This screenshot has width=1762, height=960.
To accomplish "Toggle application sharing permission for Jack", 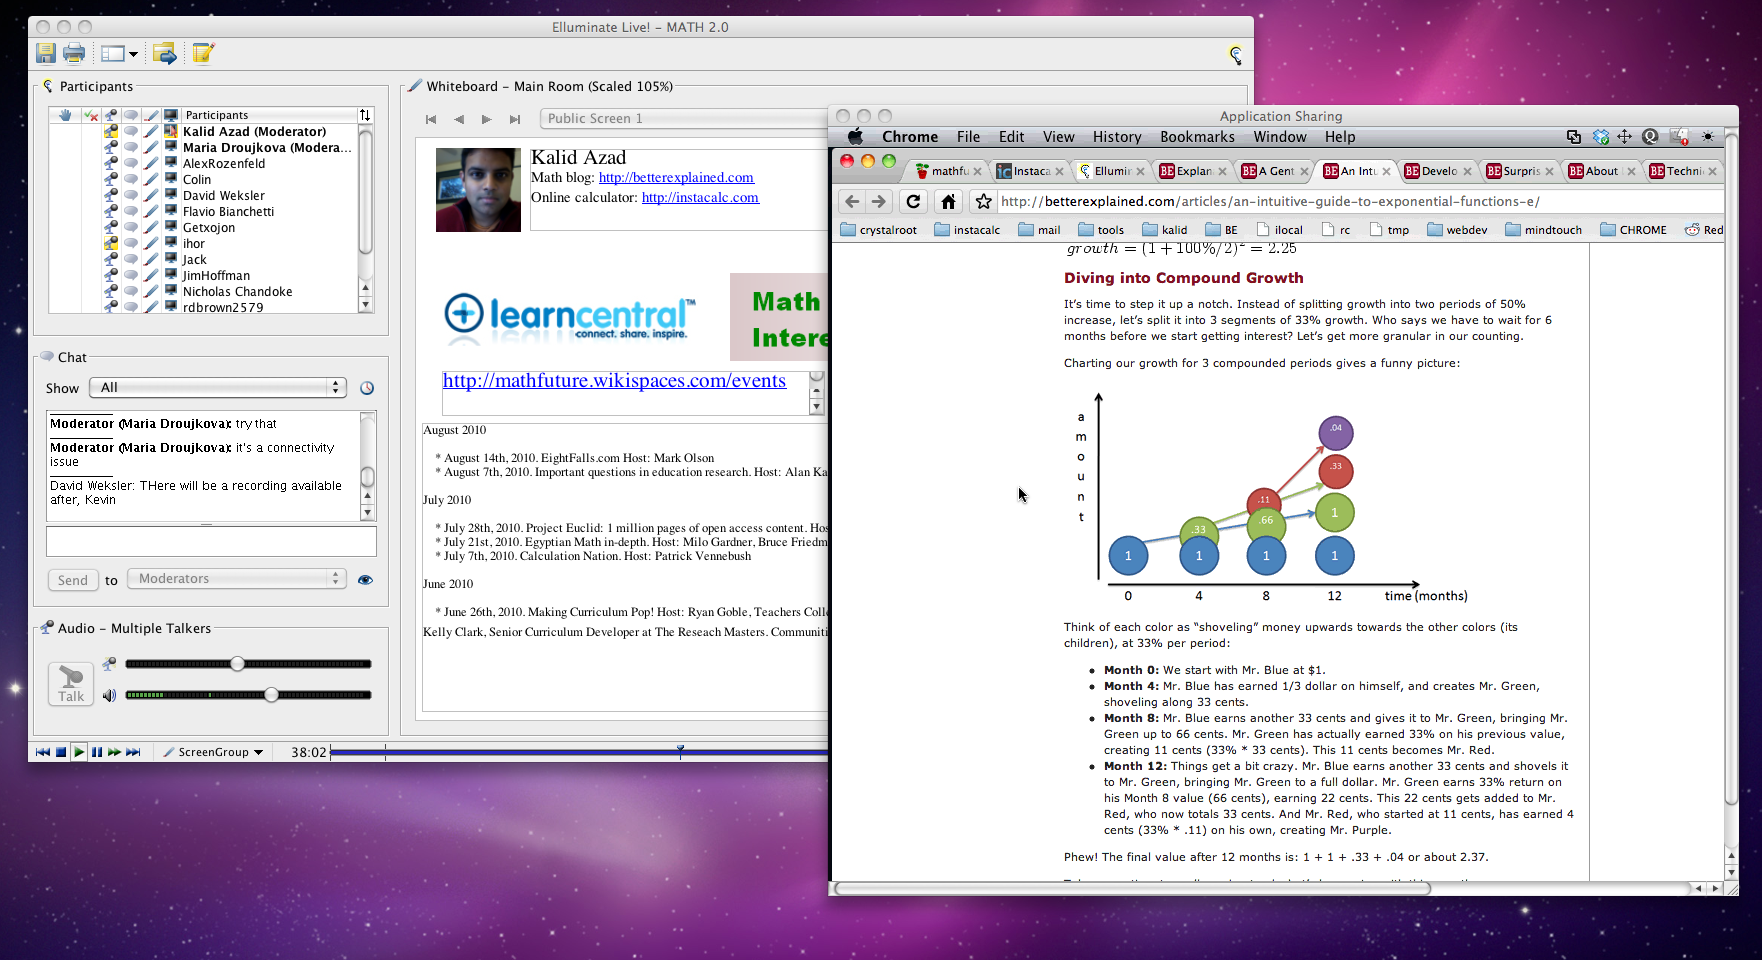I will pos(171,260).
